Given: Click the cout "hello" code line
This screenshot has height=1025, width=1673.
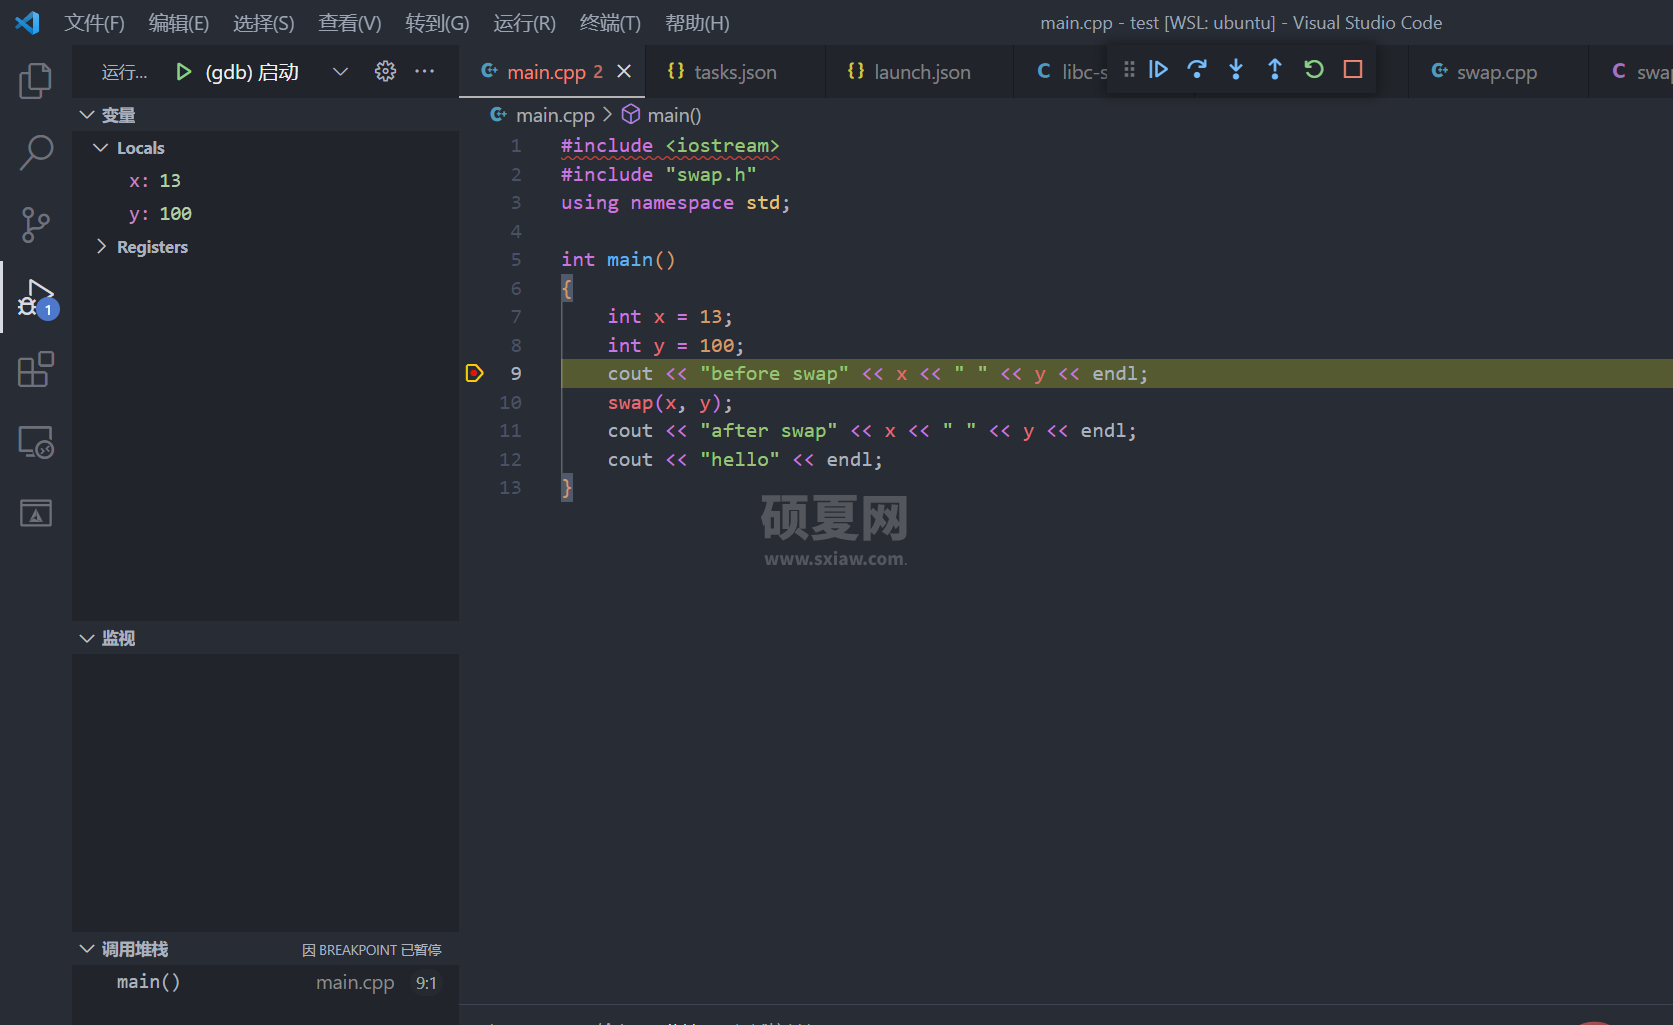Looking at the screenshot, I should tap(745, 459).
